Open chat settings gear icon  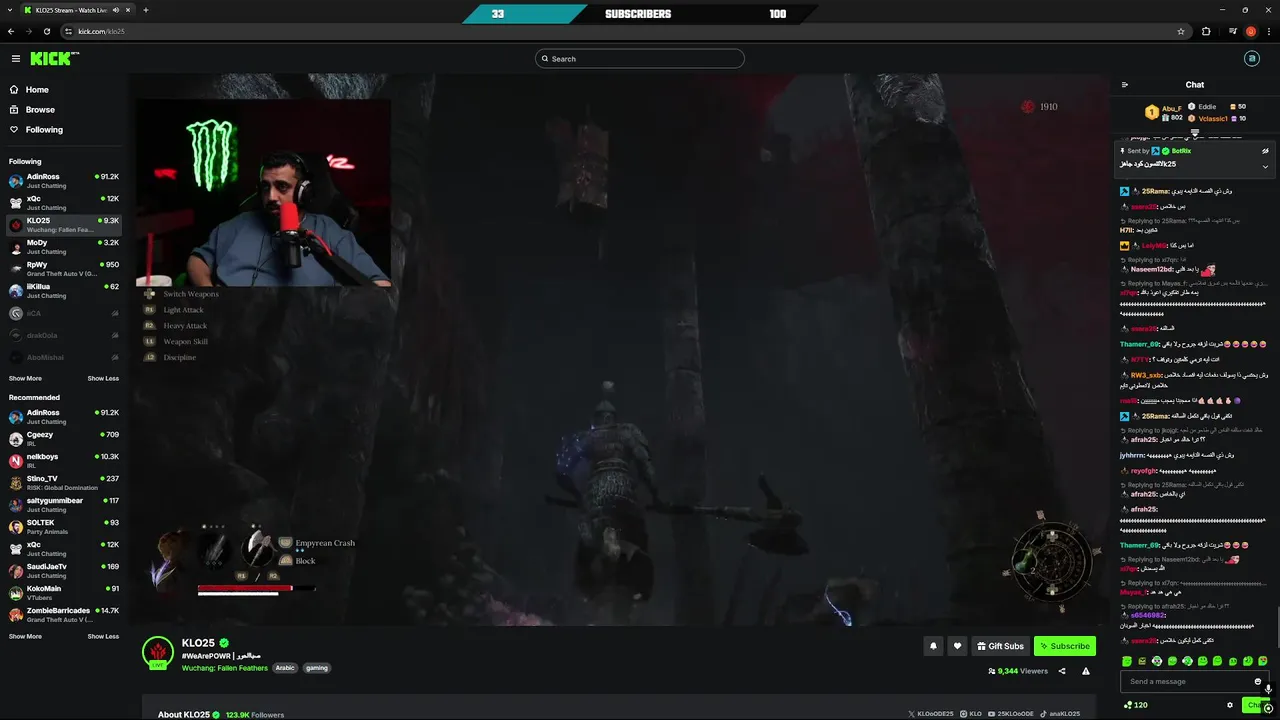click(1230, 705)
